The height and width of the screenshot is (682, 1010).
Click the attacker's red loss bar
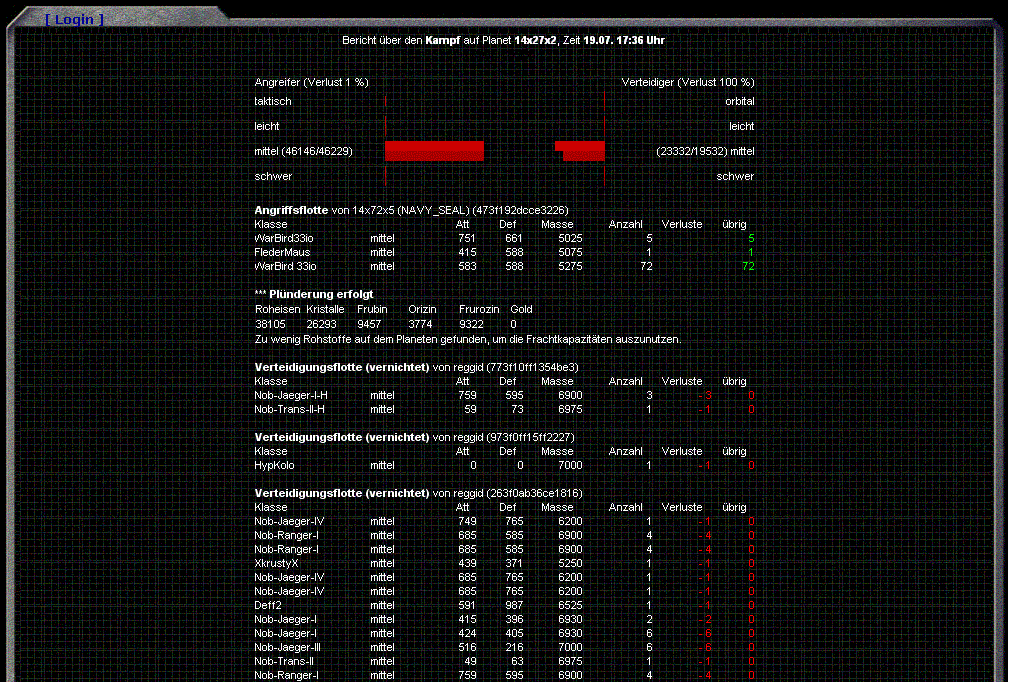(434, 151)
